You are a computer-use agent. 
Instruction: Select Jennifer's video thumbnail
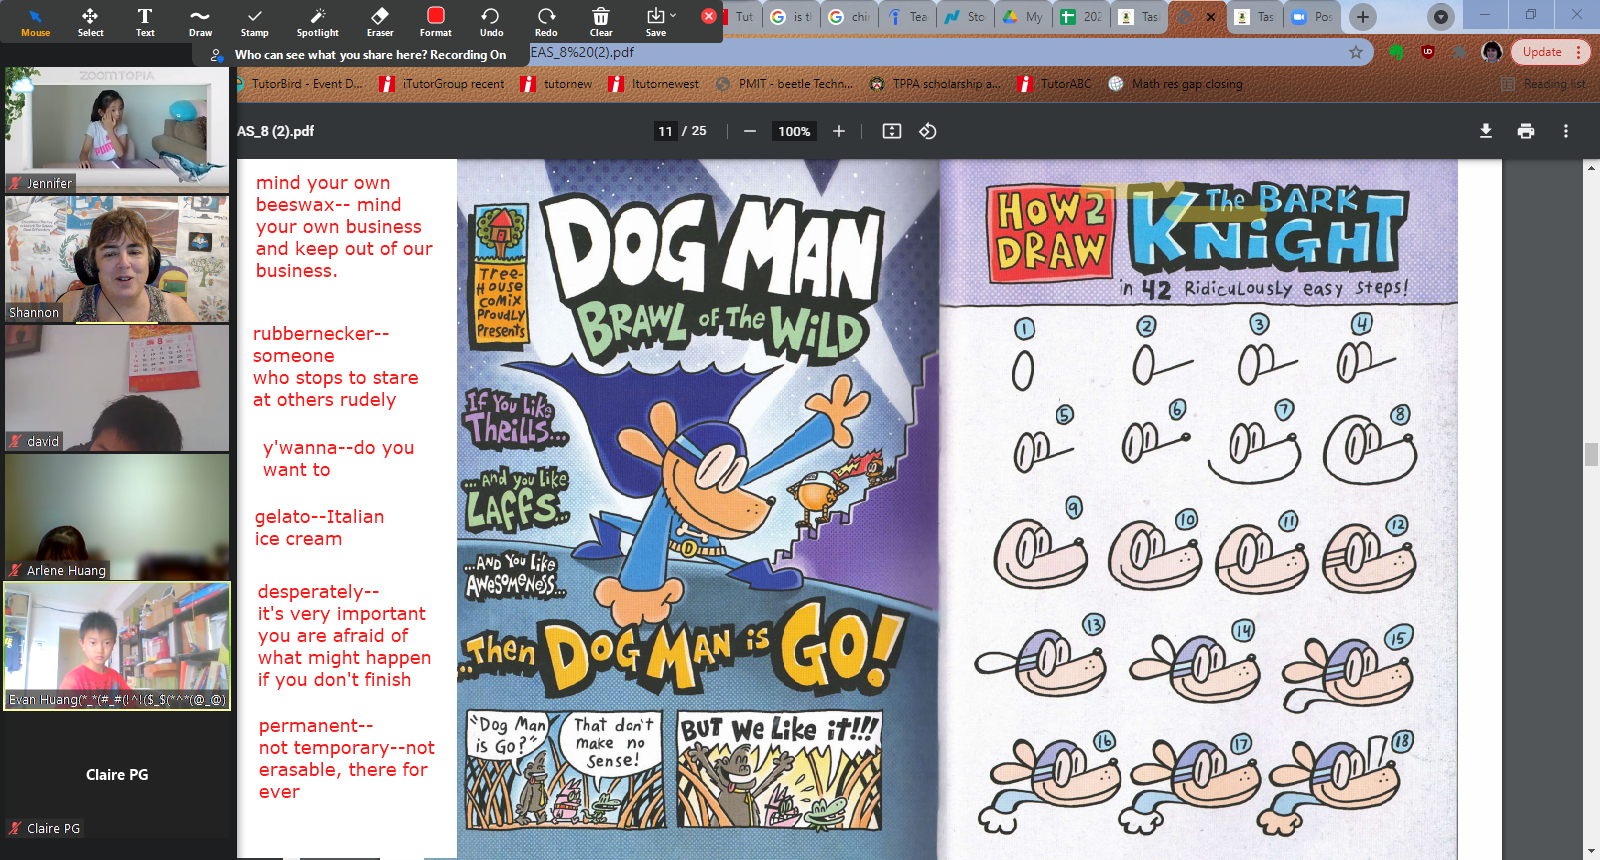[x=117, y=130]
